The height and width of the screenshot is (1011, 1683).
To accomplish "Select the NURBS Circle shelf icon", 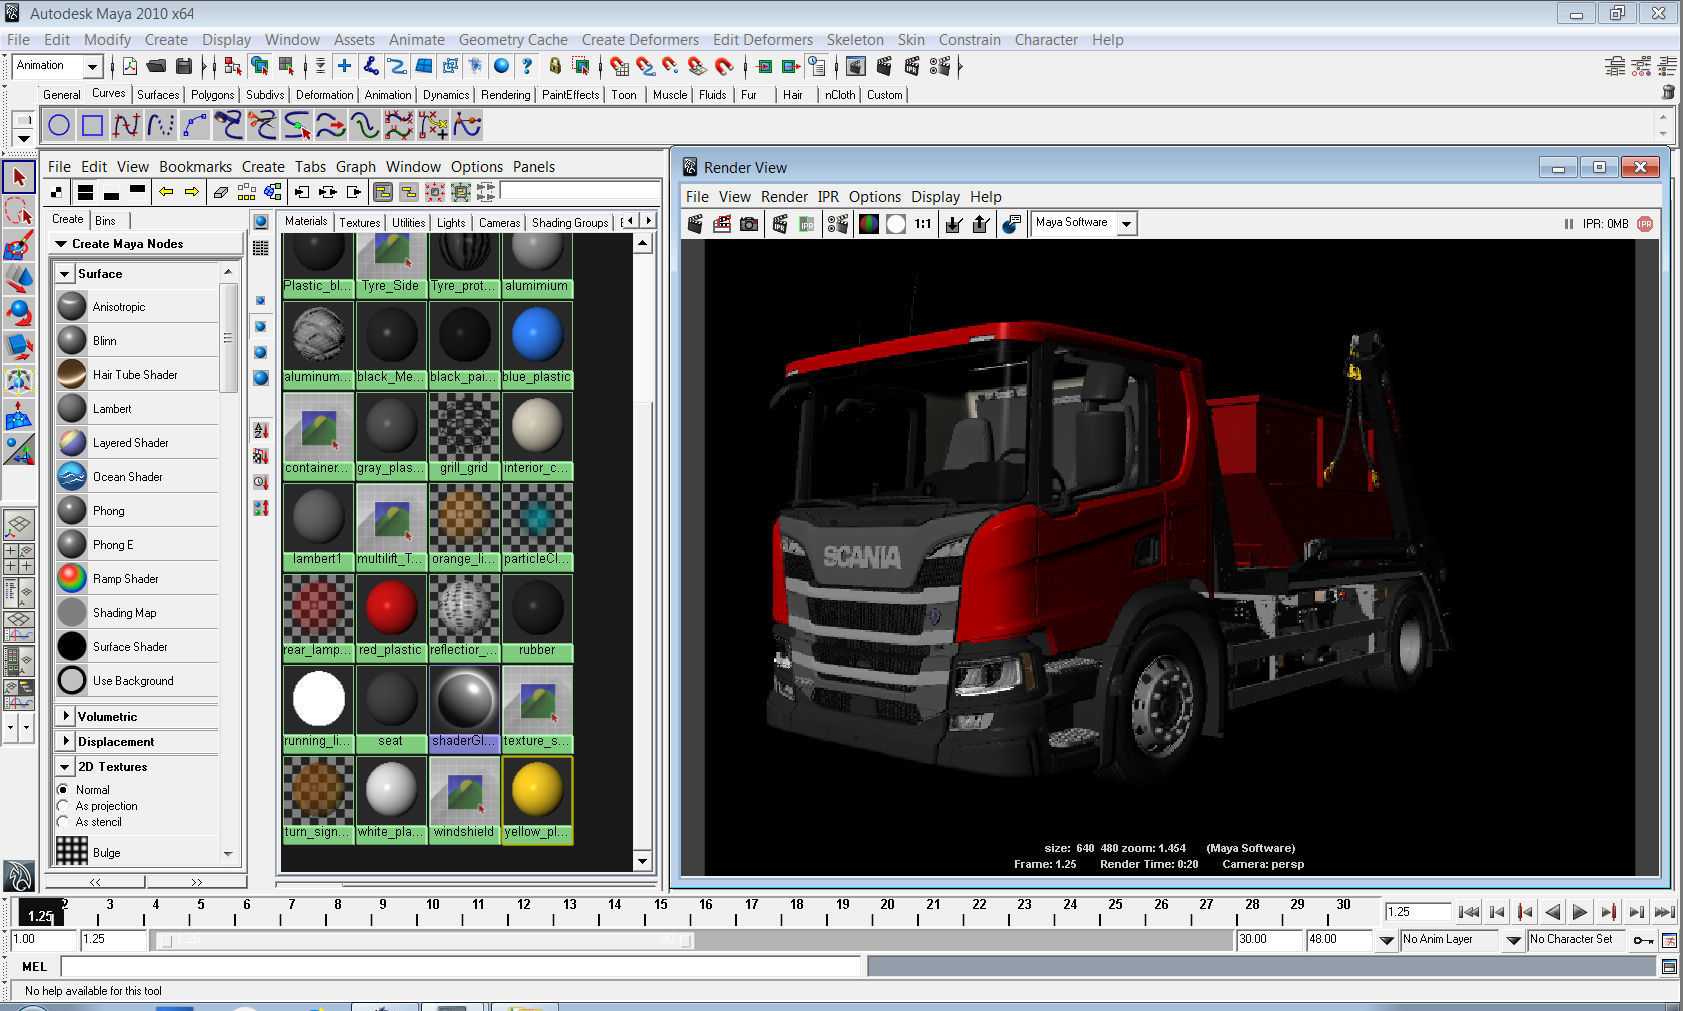I will point(59,126).
